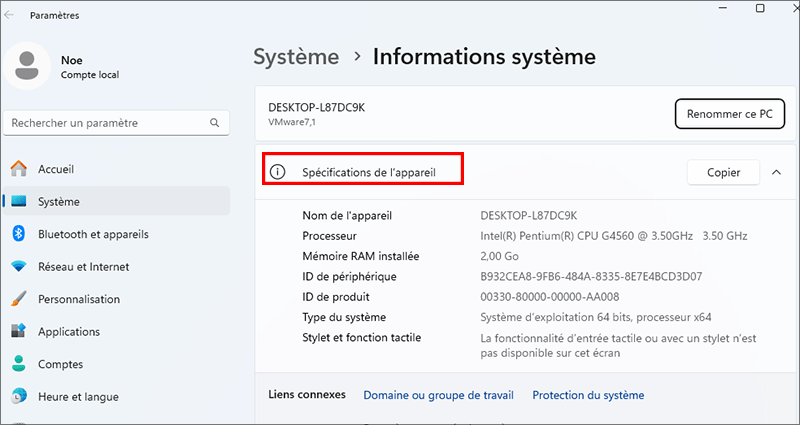Open Applications settings
The width and height of the screenshot is (800, 425).
[116, 332]
